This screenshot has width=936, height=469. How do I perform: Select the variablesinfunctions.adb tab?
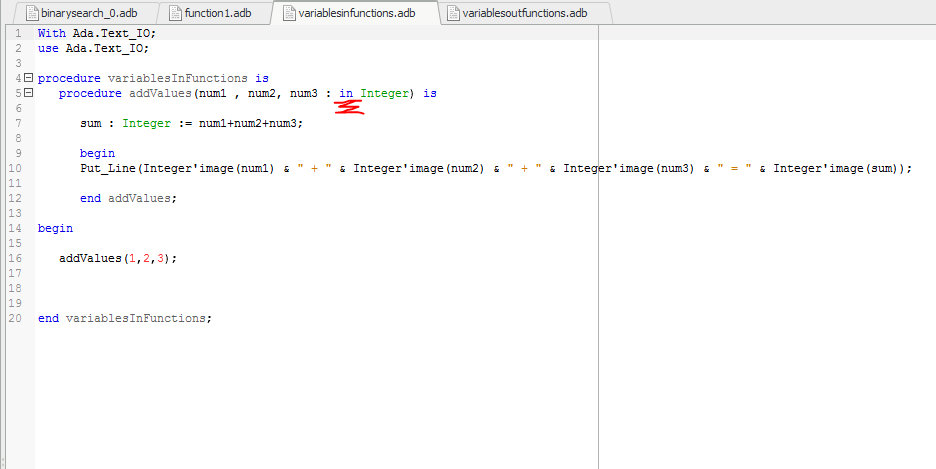(356, 13)
